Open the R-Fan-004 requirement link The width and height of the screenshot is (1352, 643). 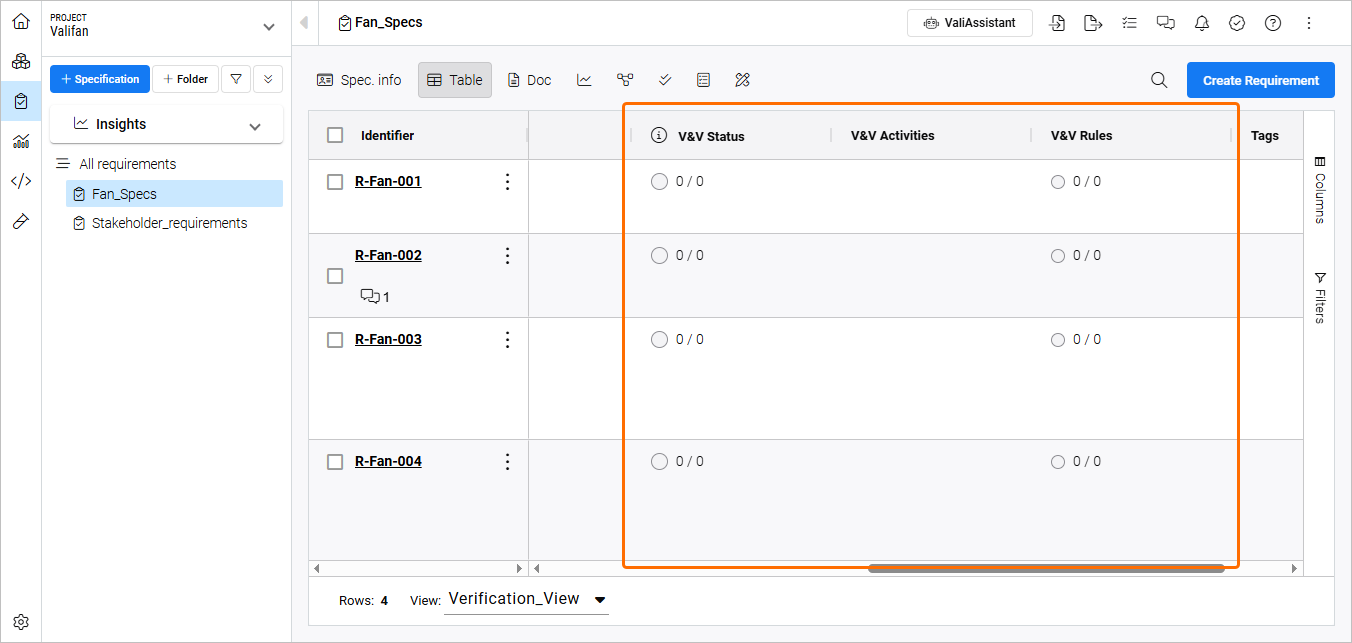tap(388, 461)
